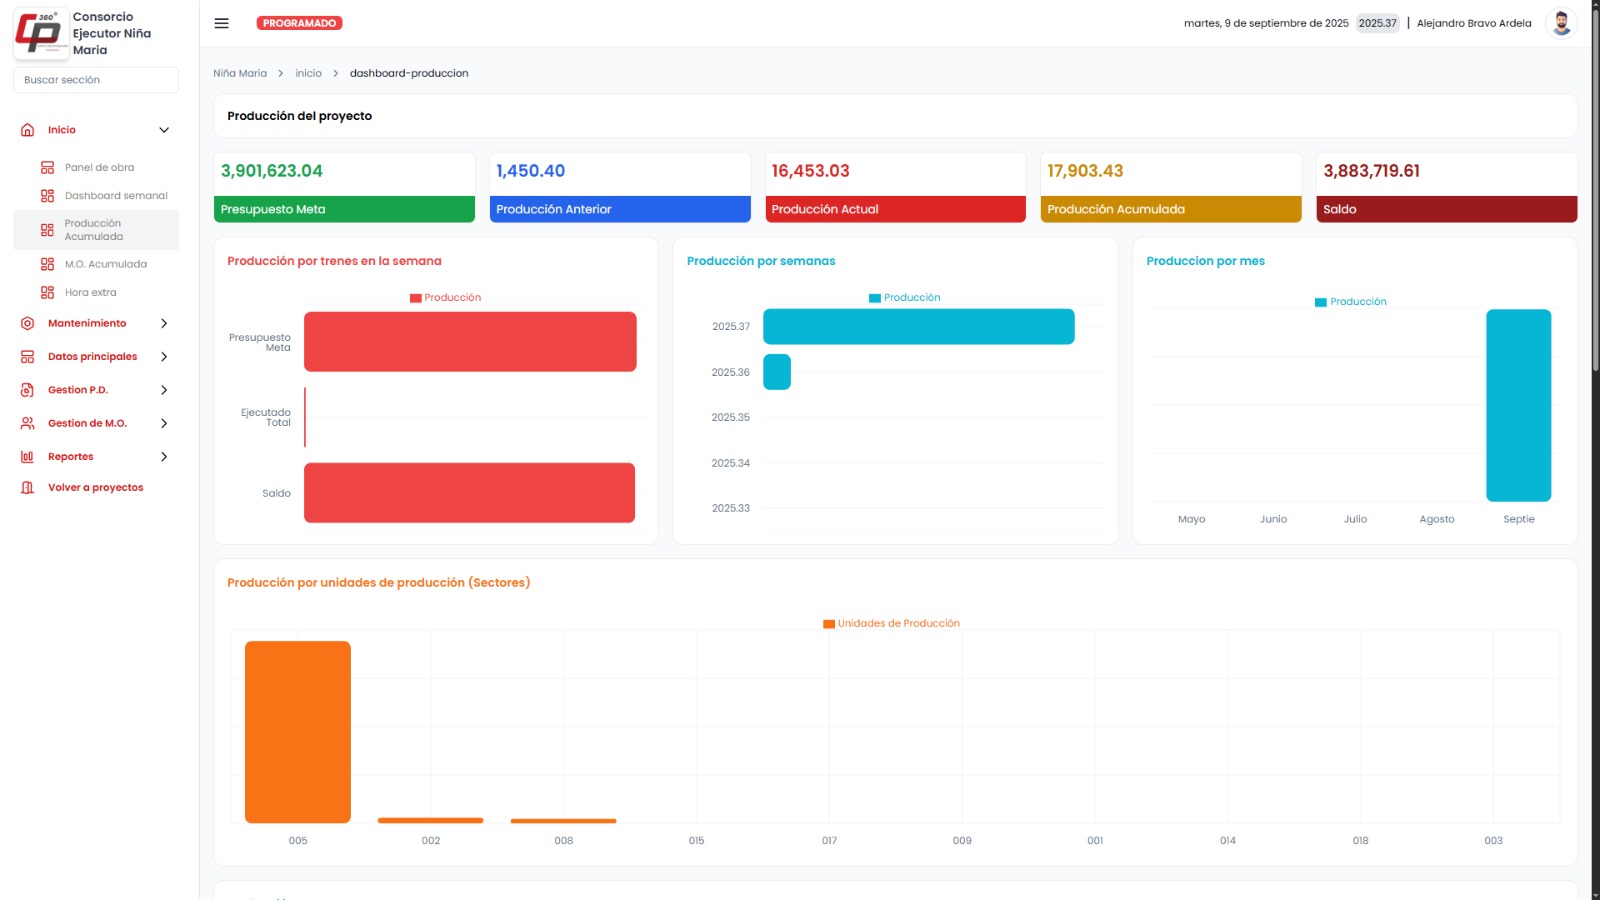Toggle Unidades de Producción legend
This screenshot has width=1600, height=900.
(x=891, y=624)
